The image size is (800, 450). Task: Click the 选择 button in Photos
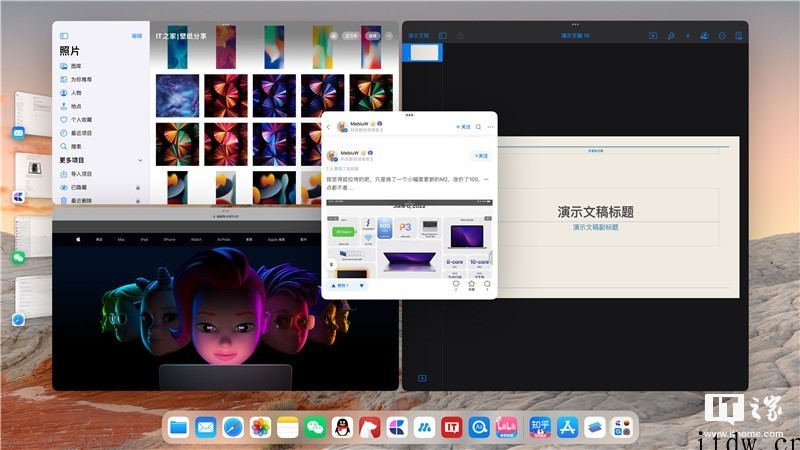pos(373,36)
